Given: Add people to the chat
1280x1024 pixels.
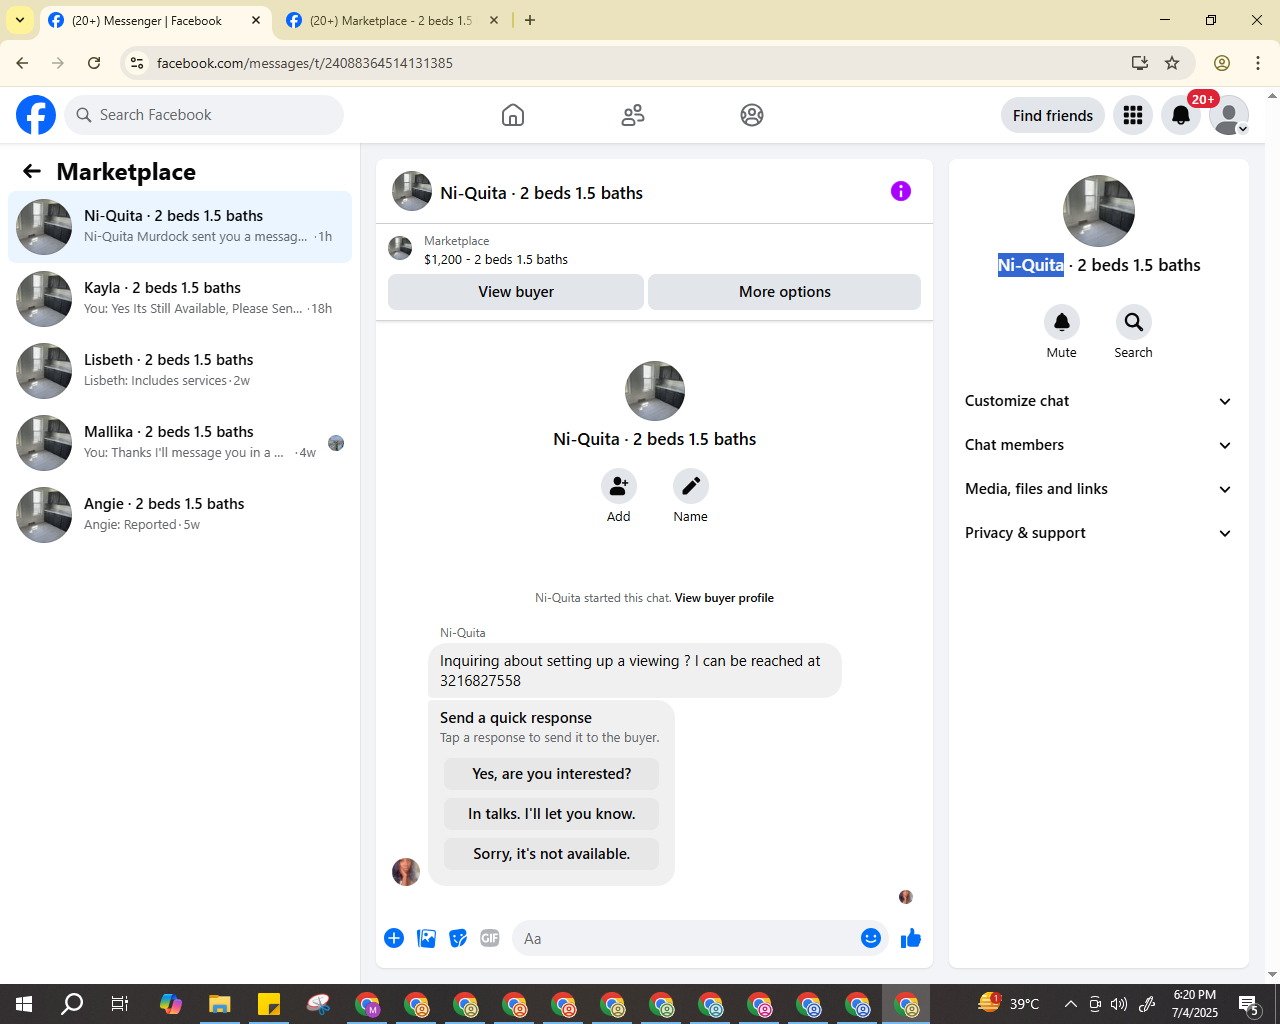Looking at the screenshot, I should point(619,486).
